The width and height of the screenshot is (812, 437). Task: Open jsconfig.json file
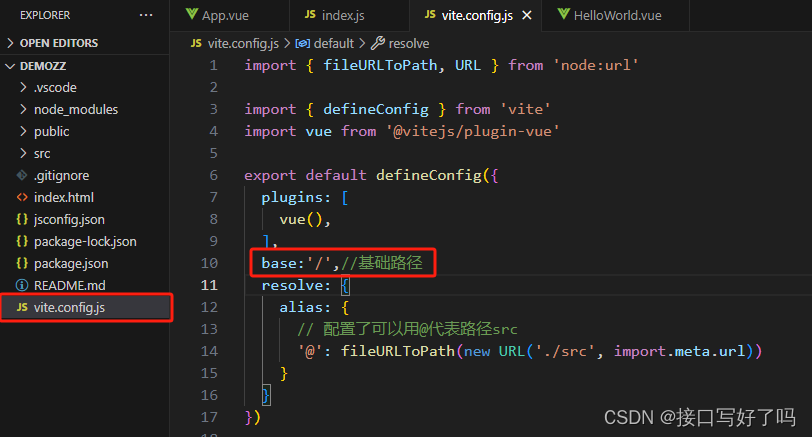pos(69,220)
